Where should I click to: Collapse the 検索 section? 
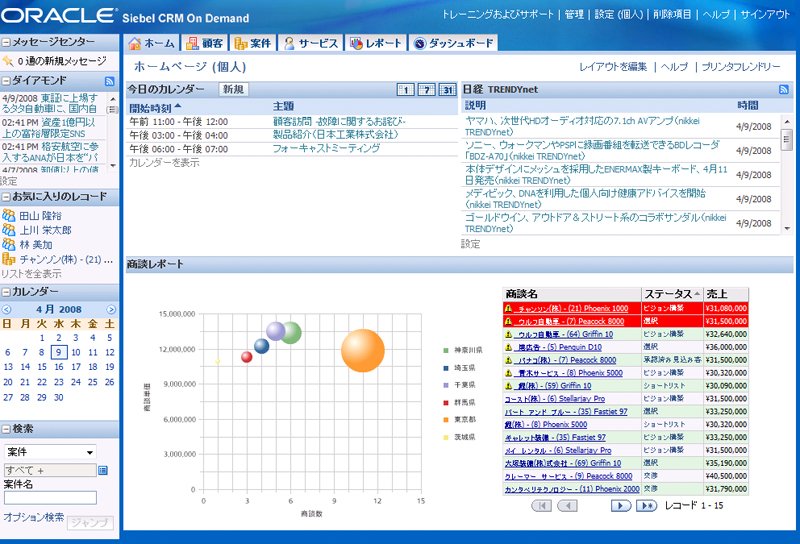coord(6,429)
